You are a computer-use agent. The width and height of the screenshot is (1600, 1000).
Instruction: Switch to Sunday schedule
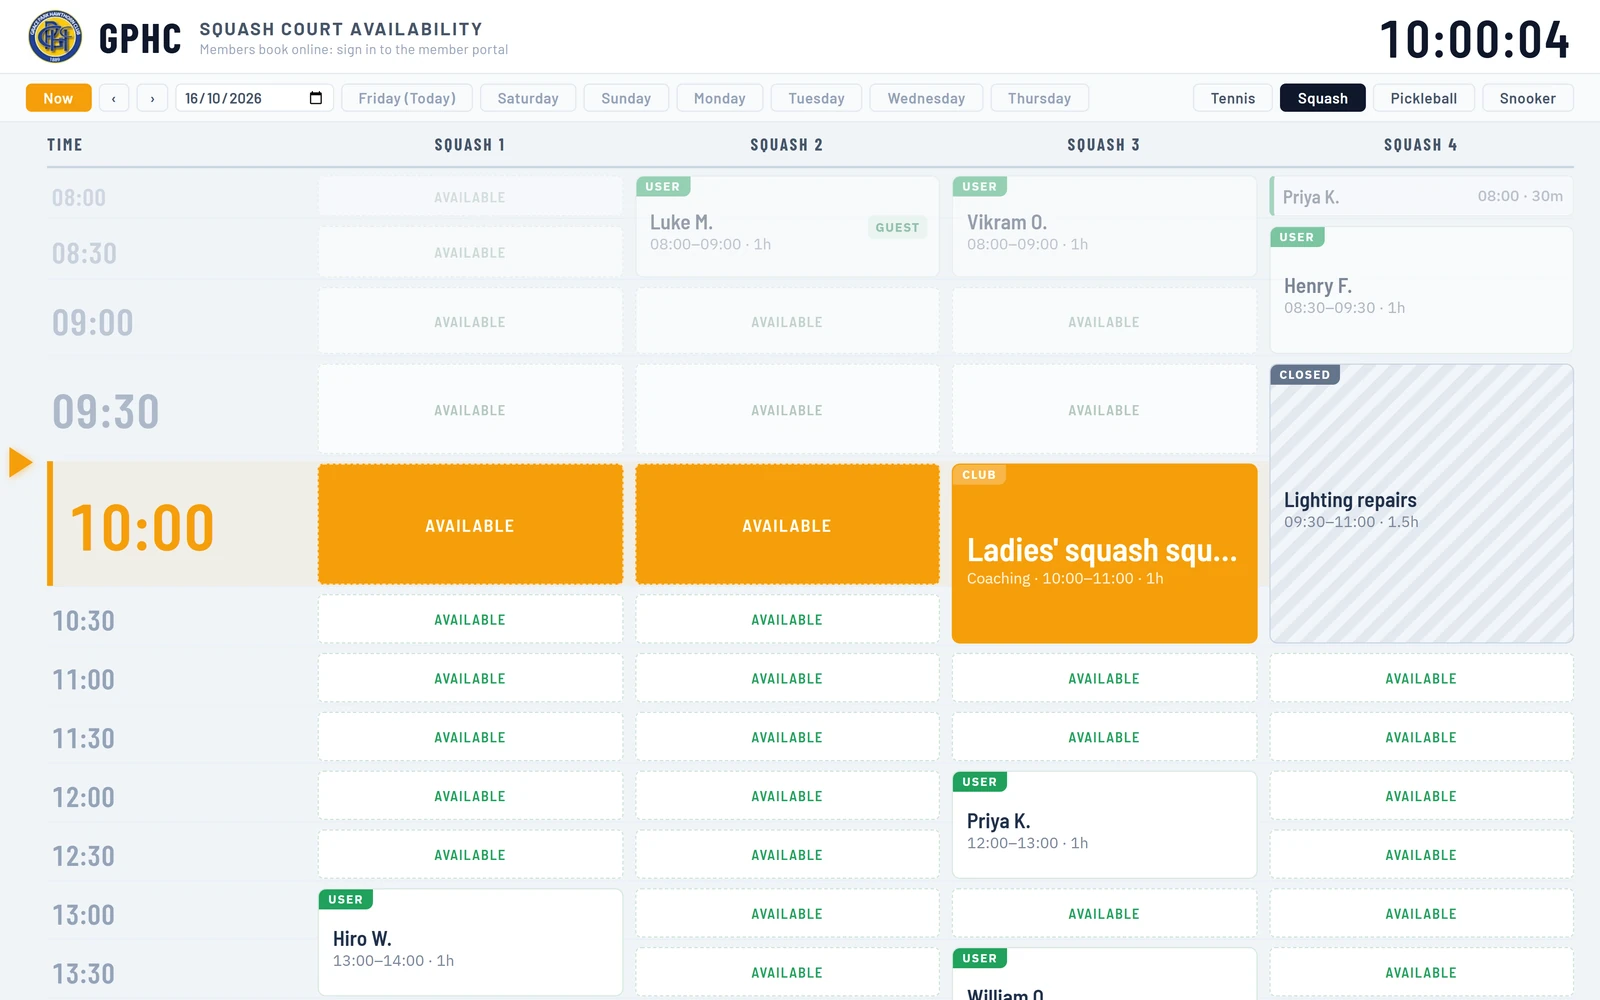tap(626, 98)
